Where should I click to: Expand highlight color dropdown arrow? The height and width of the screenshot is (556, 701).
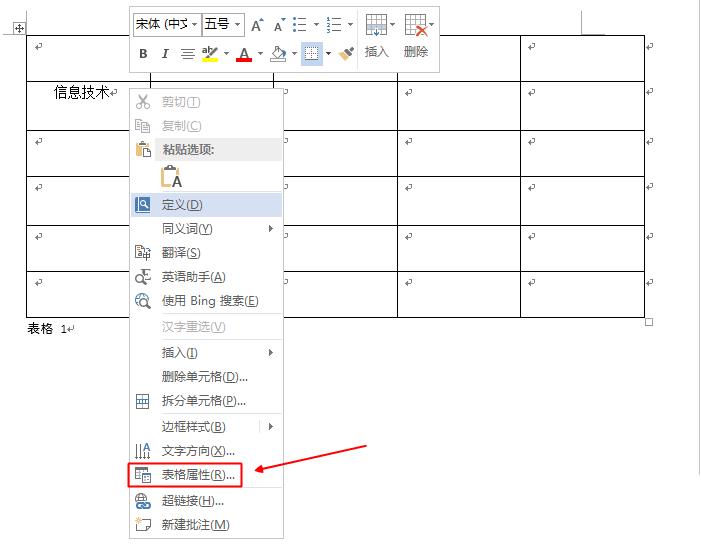[226, 54]
